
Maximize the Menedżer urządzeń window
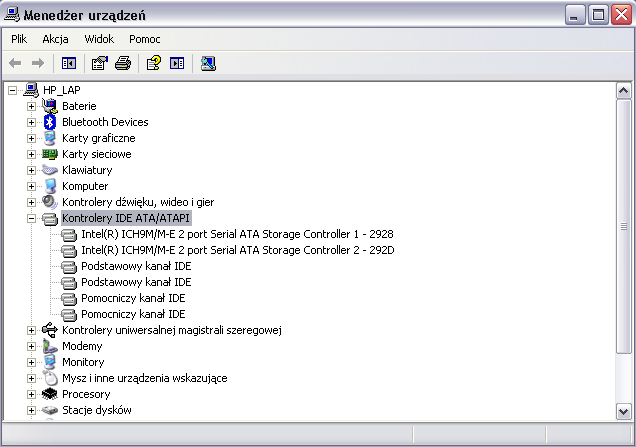tap(598, 15)
